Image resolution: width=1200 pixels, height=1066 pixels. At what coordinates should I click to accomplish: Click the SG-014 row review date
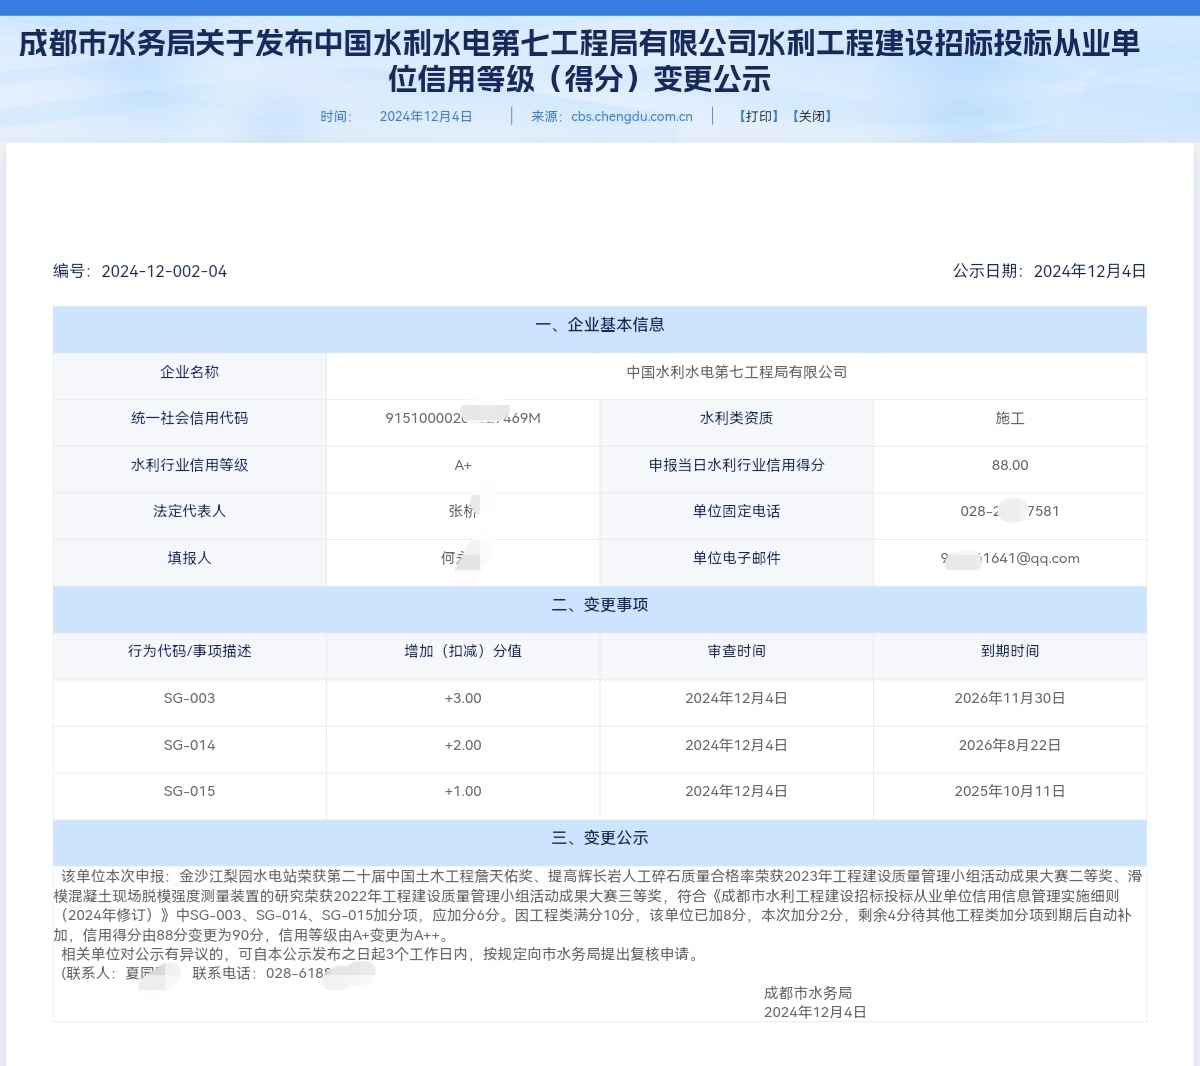(x=737, y=745)
